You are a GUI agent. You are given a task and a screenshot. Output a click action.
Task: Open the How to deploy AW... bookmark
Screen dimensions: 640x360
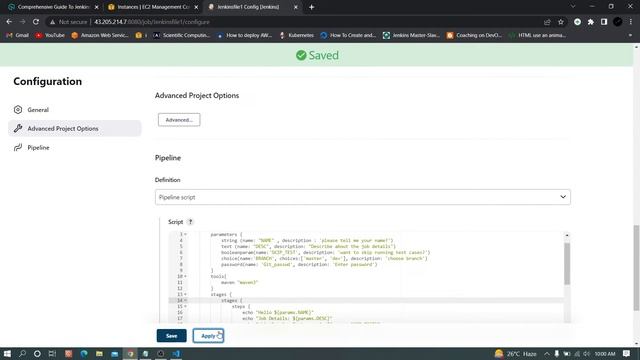(x=244, y=35)
